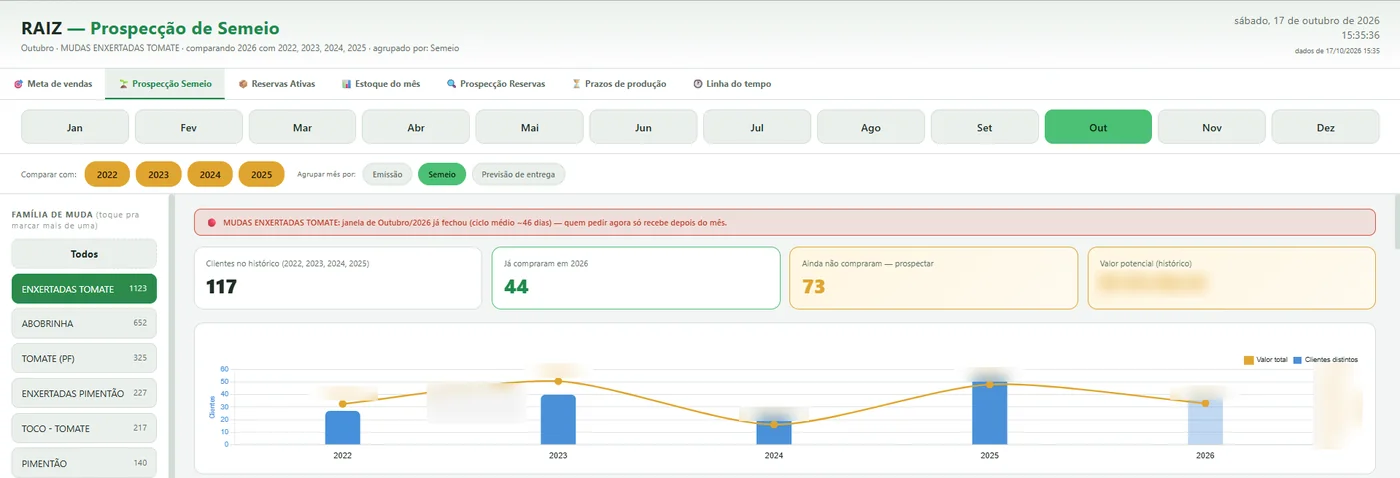Image resolution: width=1400 pixels, height=478 pixels.
Task: Select ENXERTADAS TOMATE family
Action: point(84,289)
